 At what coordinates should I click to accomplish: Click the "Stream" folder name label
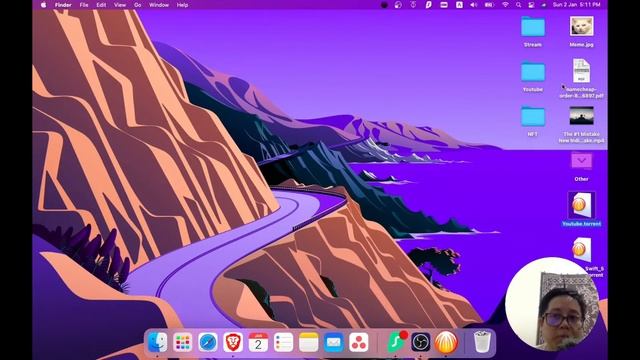pos(533,44)
